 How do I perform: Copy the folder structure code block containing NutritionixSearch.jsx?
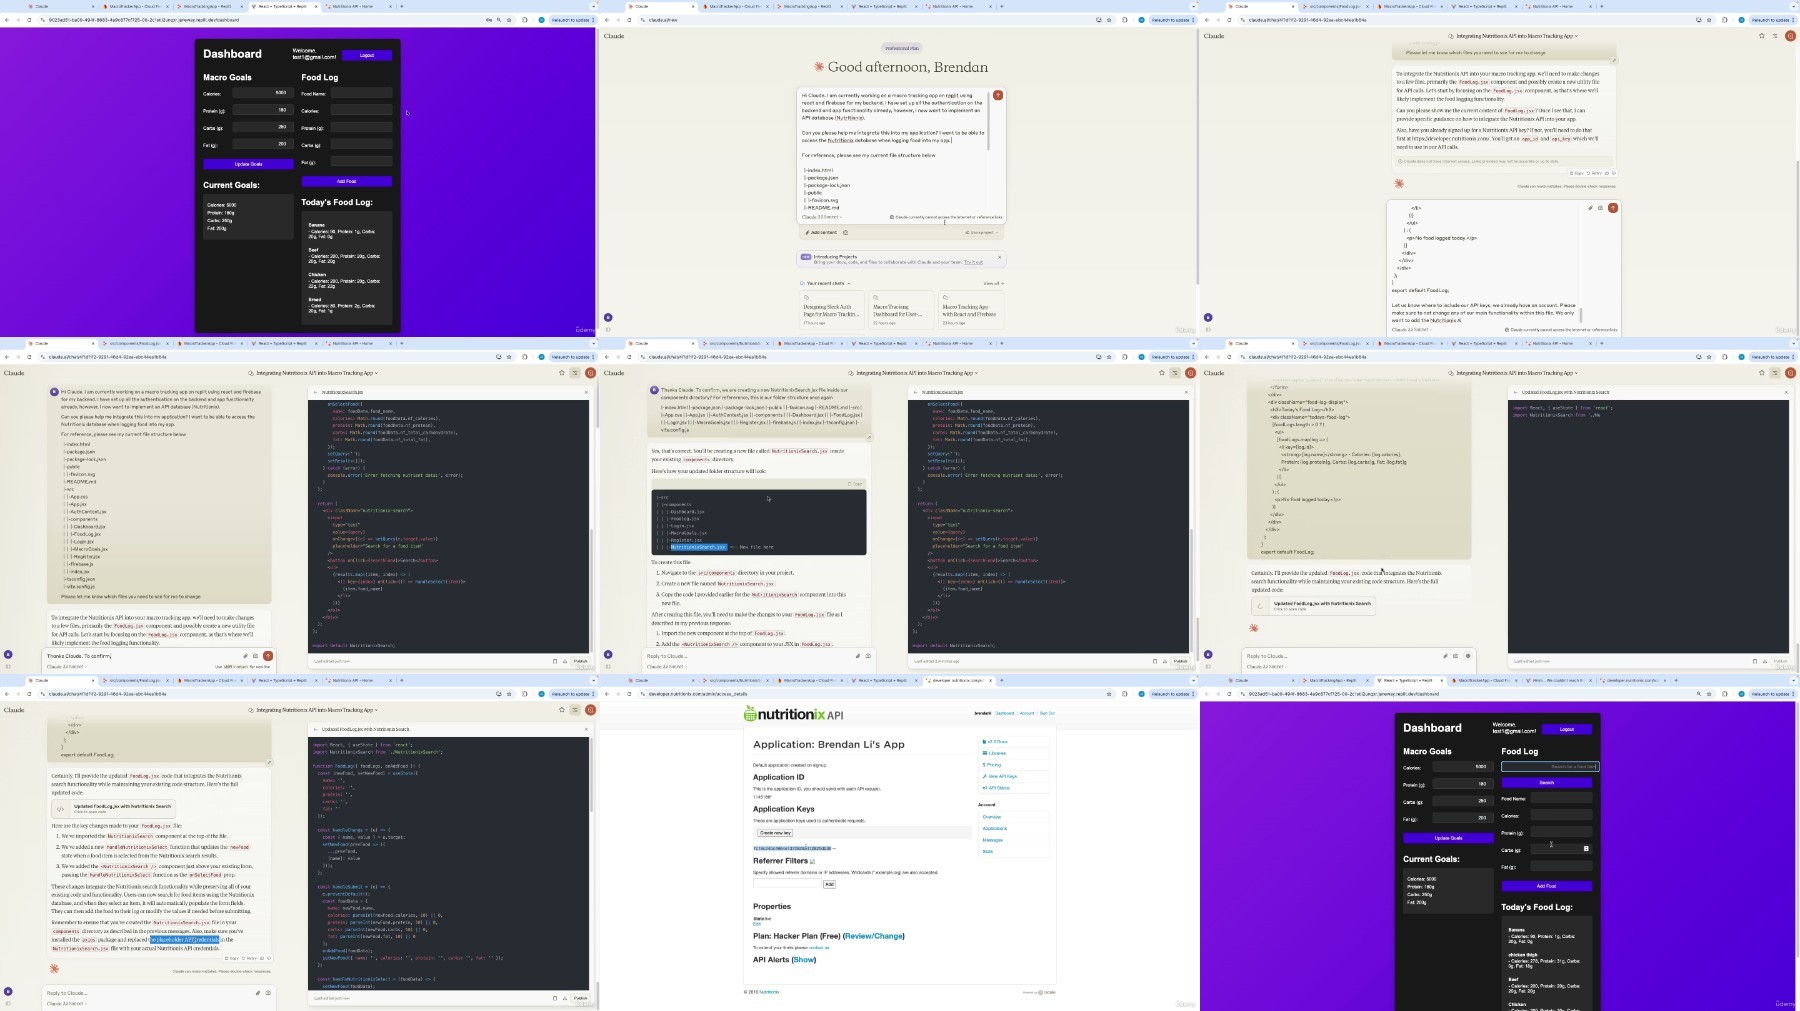[855, 484]
